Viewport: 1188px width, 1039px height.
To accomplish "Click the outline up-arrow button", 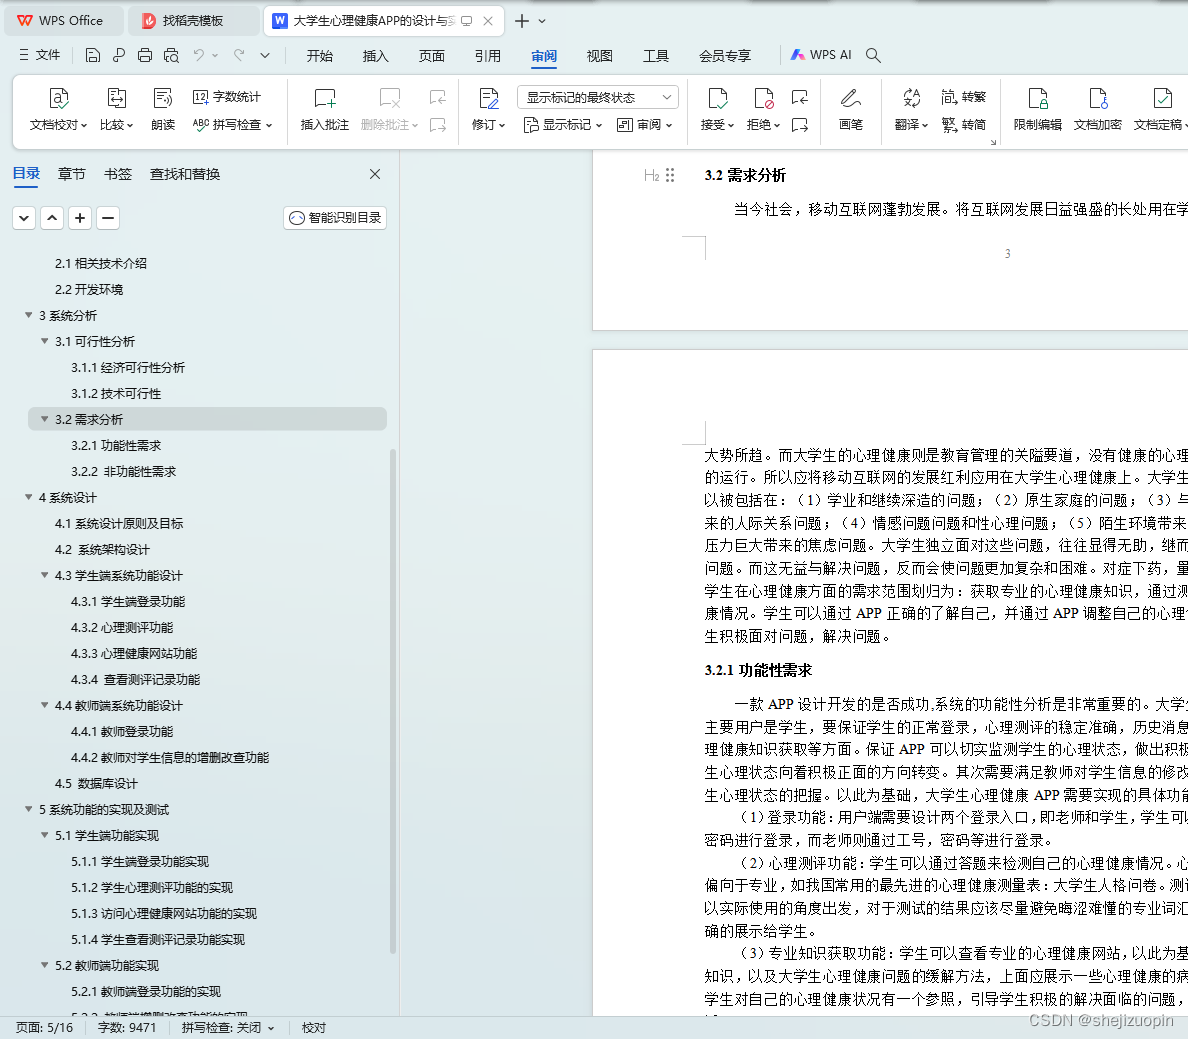I will tap(52, 218).
